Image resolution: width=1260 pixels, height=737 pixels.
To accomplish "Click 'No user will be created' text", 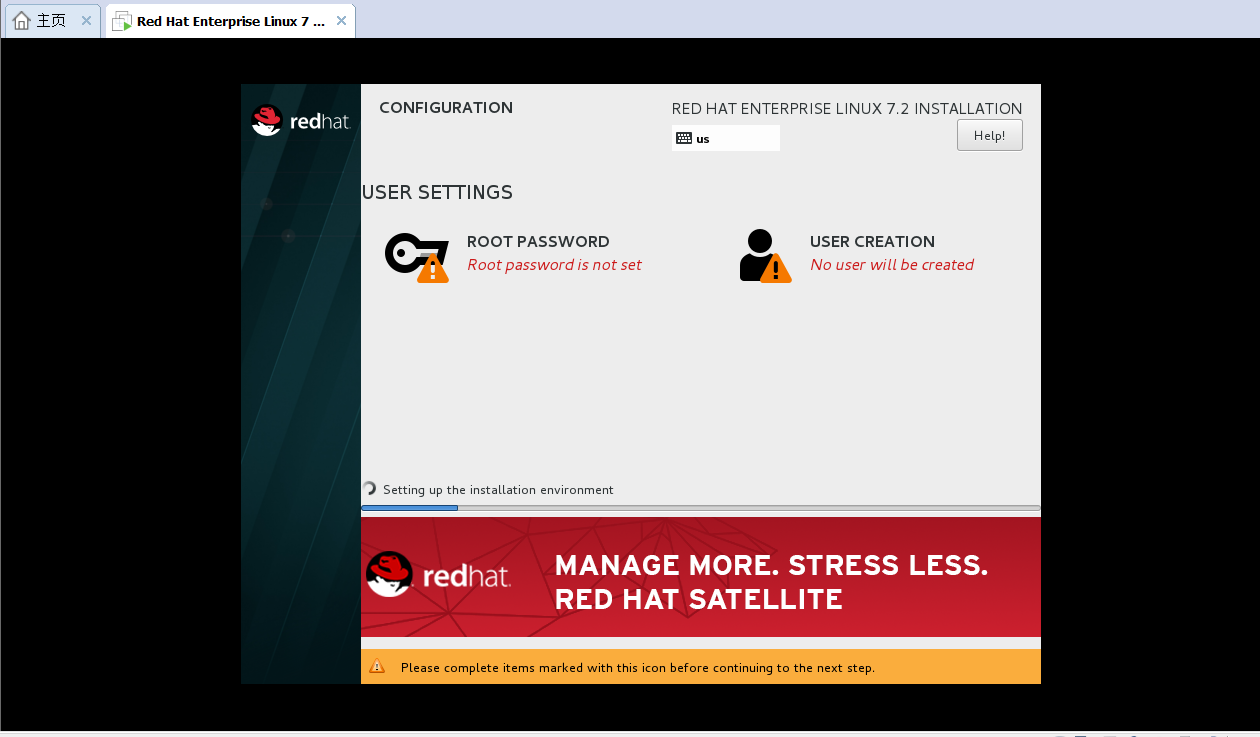I will click(x=892, y=265).
